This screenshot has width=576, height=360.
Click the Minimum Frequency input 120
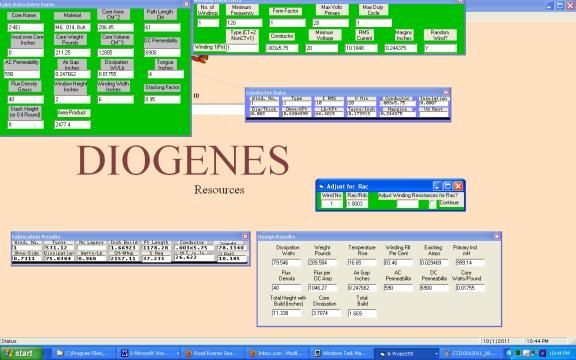244,23
